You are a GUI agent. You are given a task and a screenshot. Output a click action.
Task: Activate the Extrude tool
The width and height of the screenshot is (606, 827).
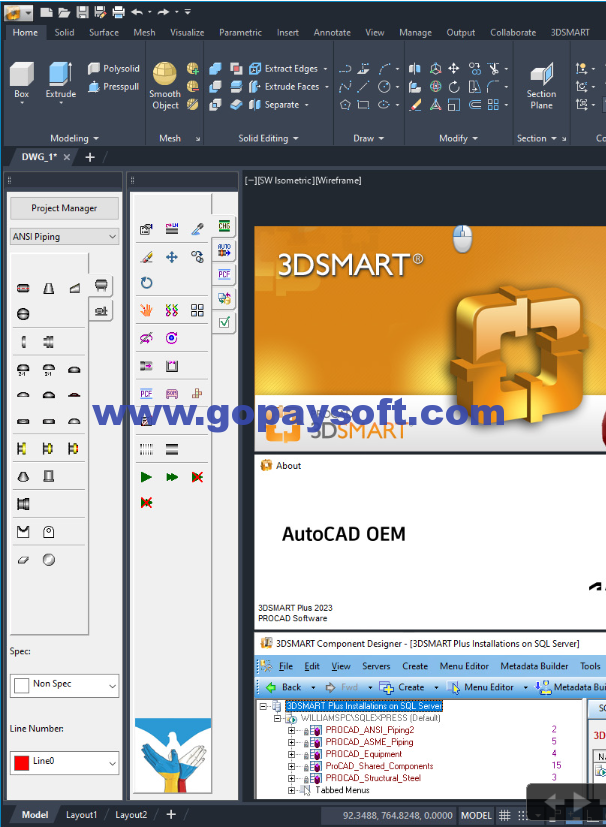[61, 80]
